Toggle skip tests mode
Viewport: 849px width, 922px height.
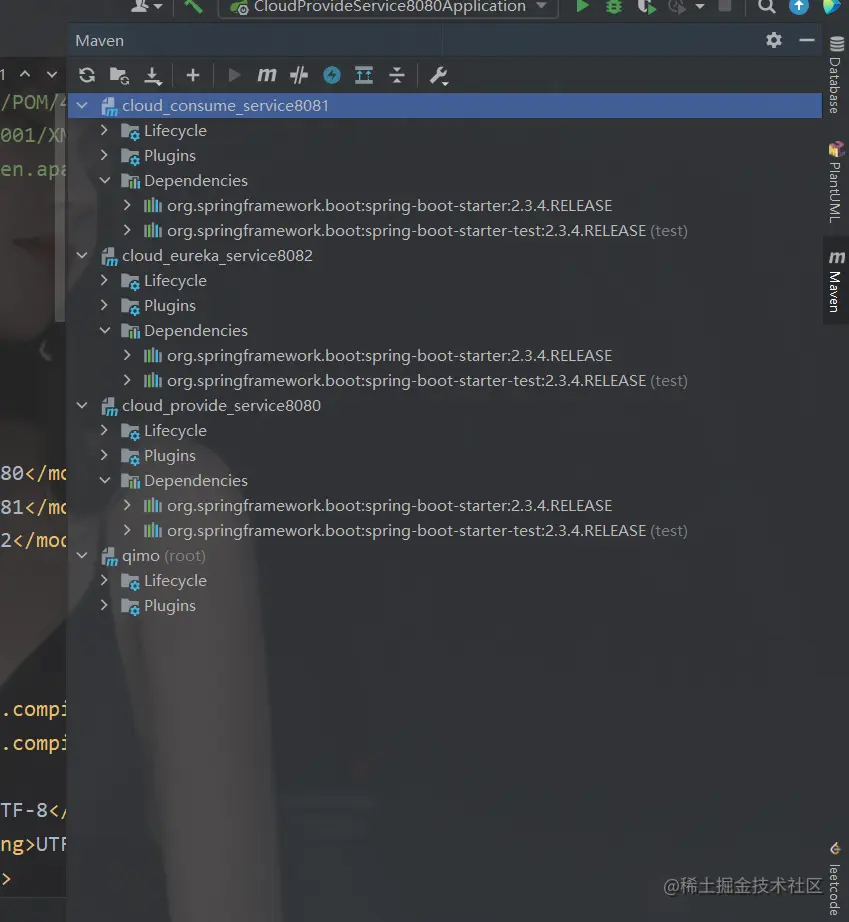(299, 75)
